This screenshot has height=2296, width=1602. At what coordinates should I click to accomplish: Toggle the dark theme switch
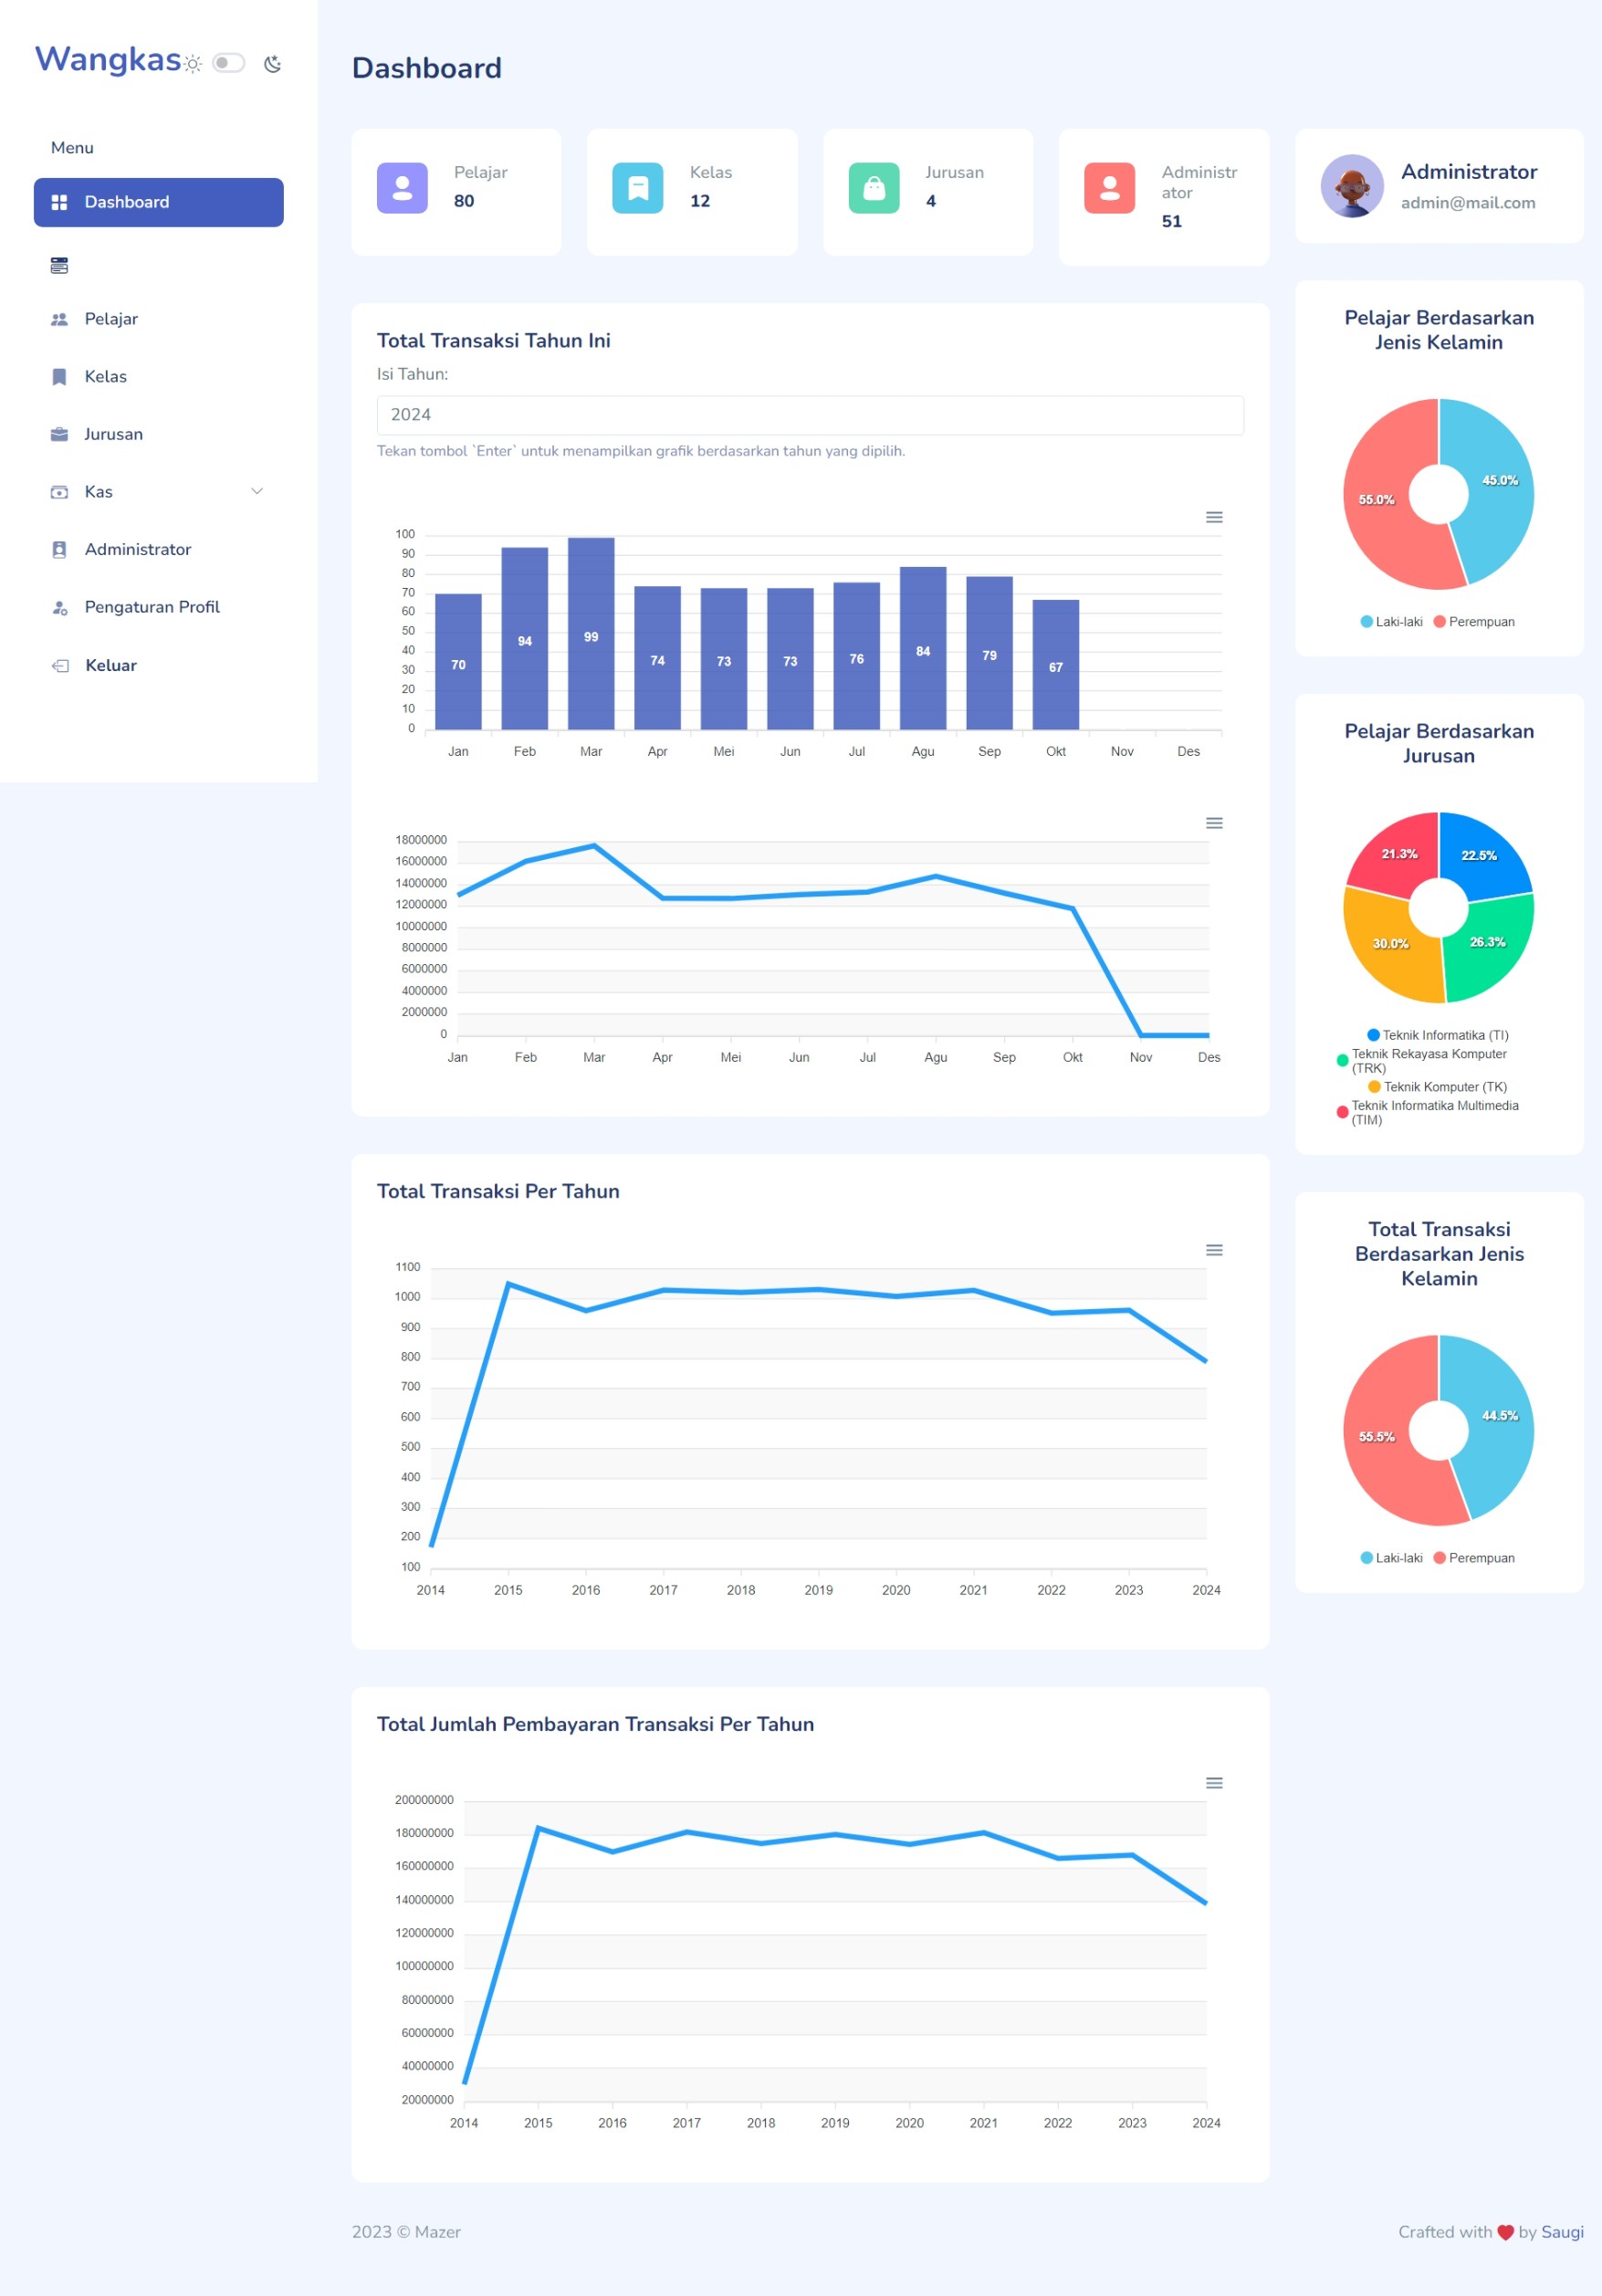pos(229,63)
